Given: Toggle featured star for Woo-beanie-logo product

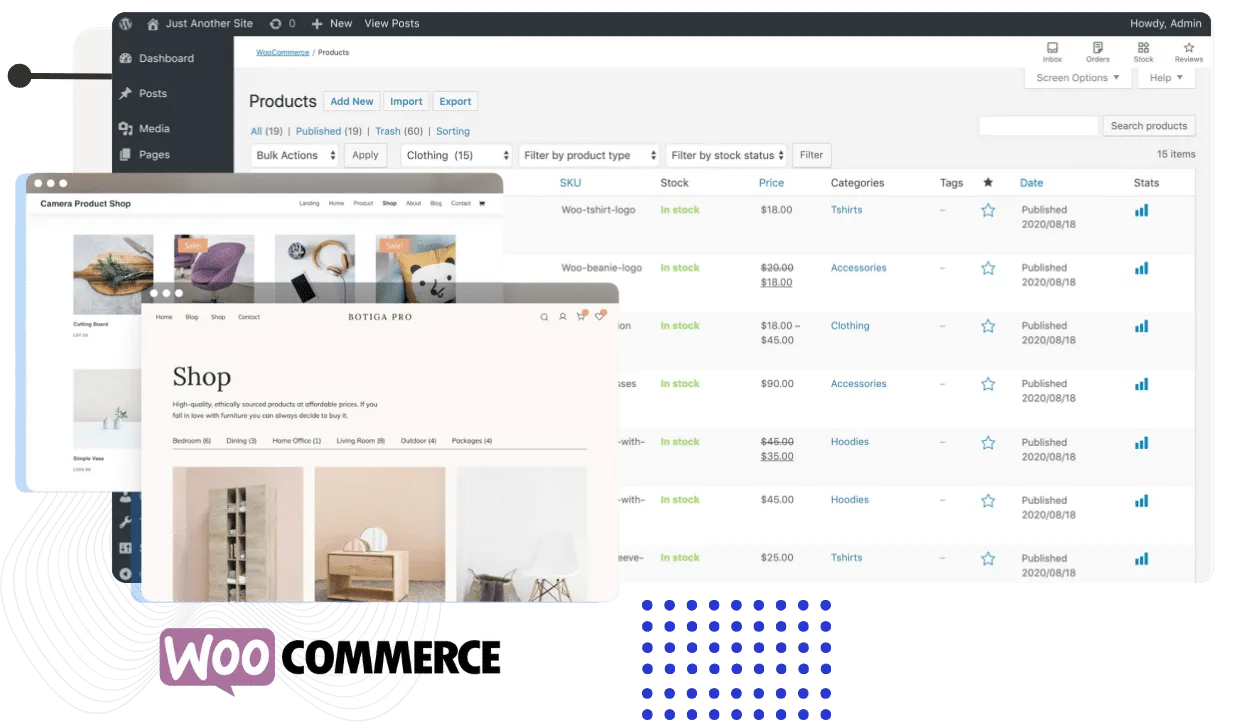Looking at the screenshot, I should pos(988,268).
